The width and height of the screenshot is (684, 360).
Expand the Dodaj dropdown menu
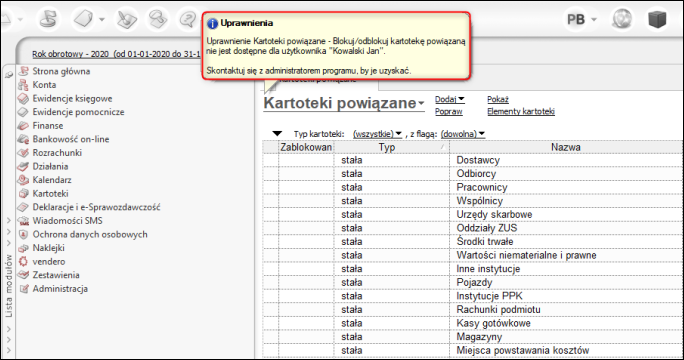pyautogui.click(x=450, y=99)
